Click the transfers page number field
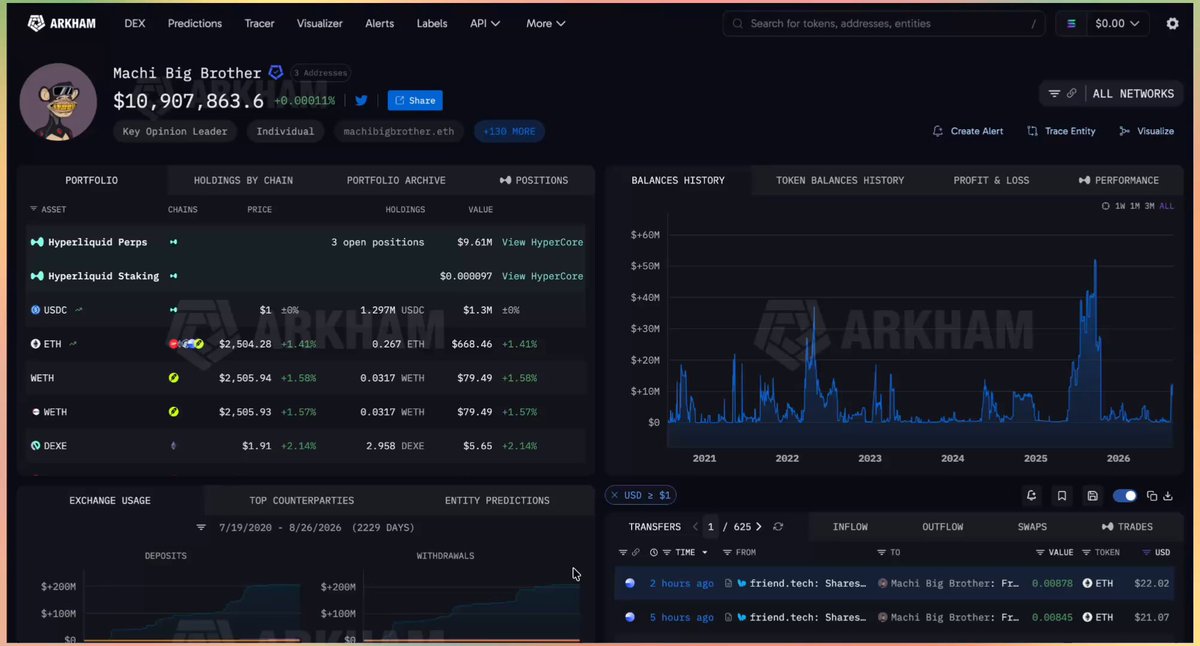 click(711, 526)
